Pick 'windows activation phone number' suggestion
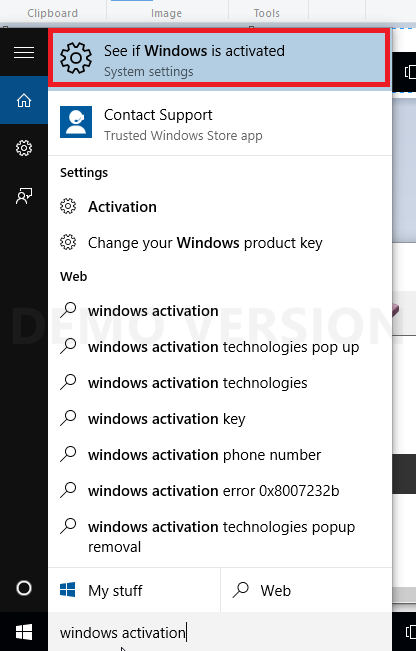Screen dimensions: 416x651 (x=220, y=455)
